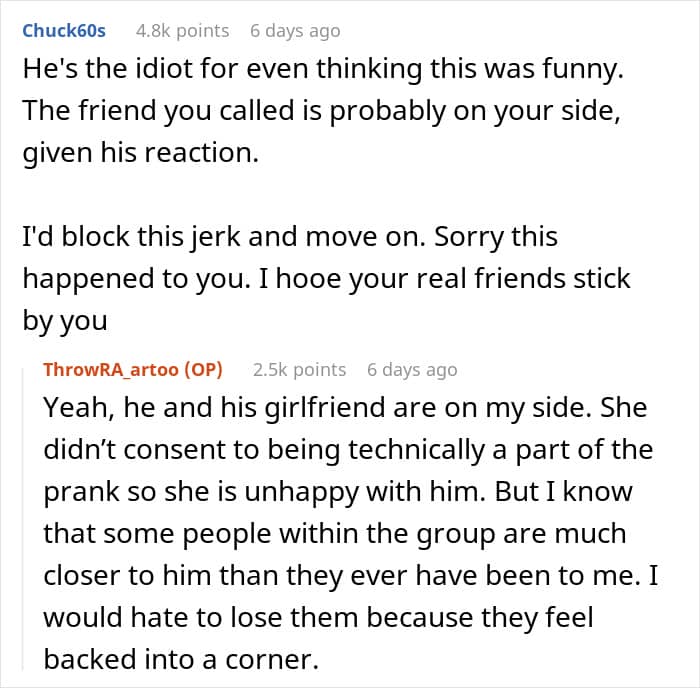
Task: Open the timestamp permalink on ThrowRA_artoo's reply
Action: click(x=412, y=370)
